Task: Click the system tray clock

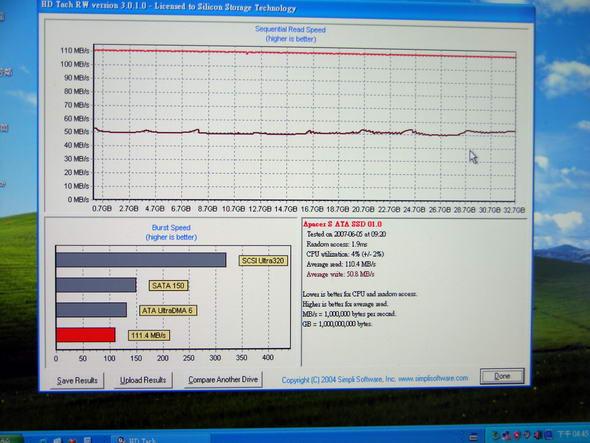Action: pyautogui.click(x=573, y=435)
